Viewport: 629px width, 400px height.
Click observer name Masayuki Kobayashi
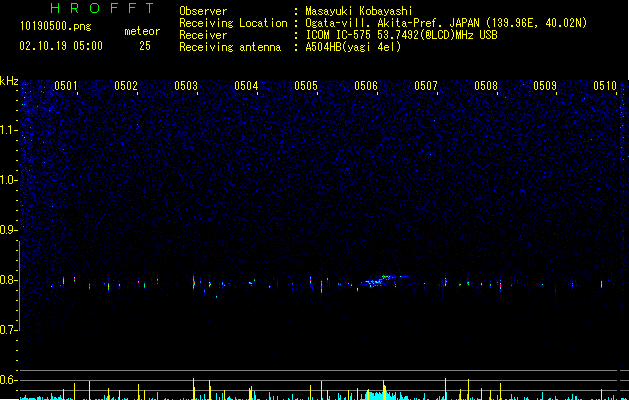pyautogui.click(x=359, y=11)
